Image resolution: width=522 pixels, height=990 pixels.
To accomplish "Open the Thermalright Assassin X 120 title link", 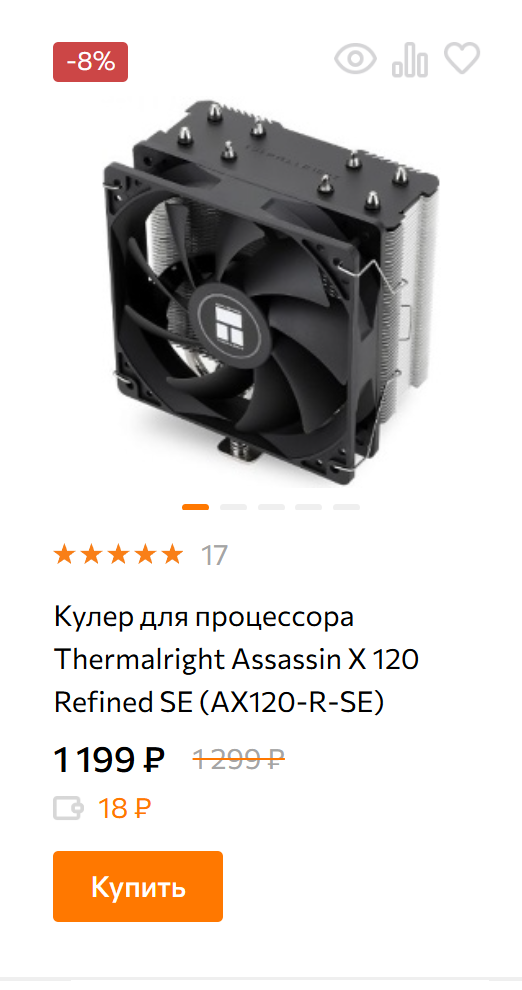I will point(237,660).
